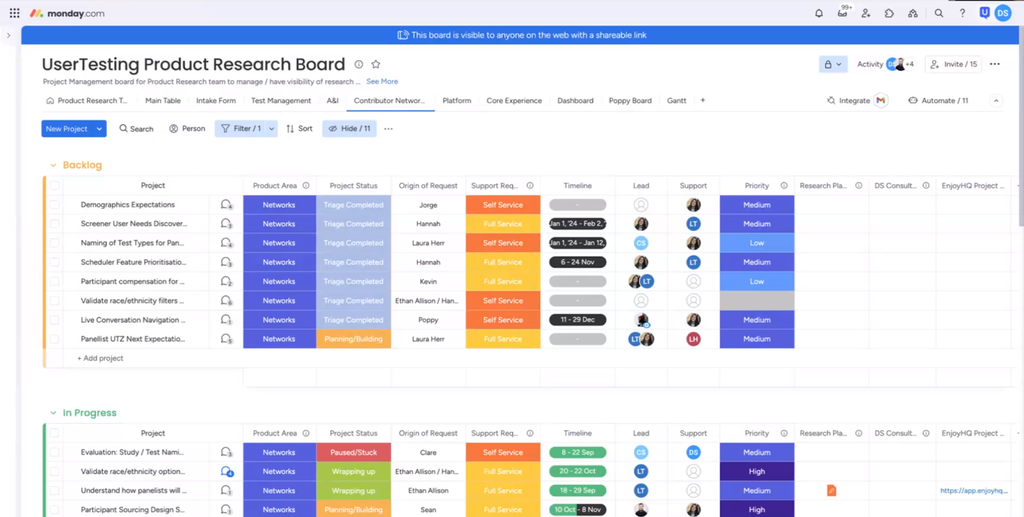Click Hide / 11 columns button
The height and width of the screenshot is (517, 1024).
click(x=349, y=129)
